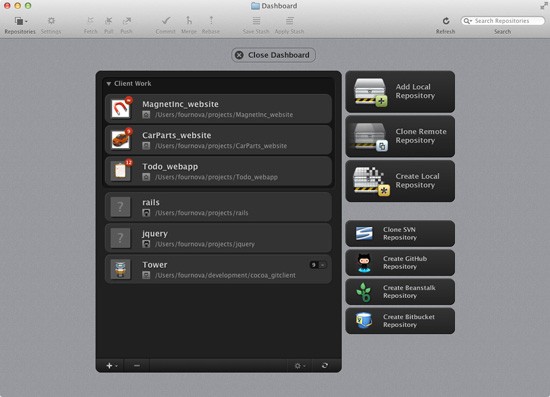The height and width of the screenshot is (397, 550).
Task: Click Clone Remote Repository button
Action: point(400,136)
